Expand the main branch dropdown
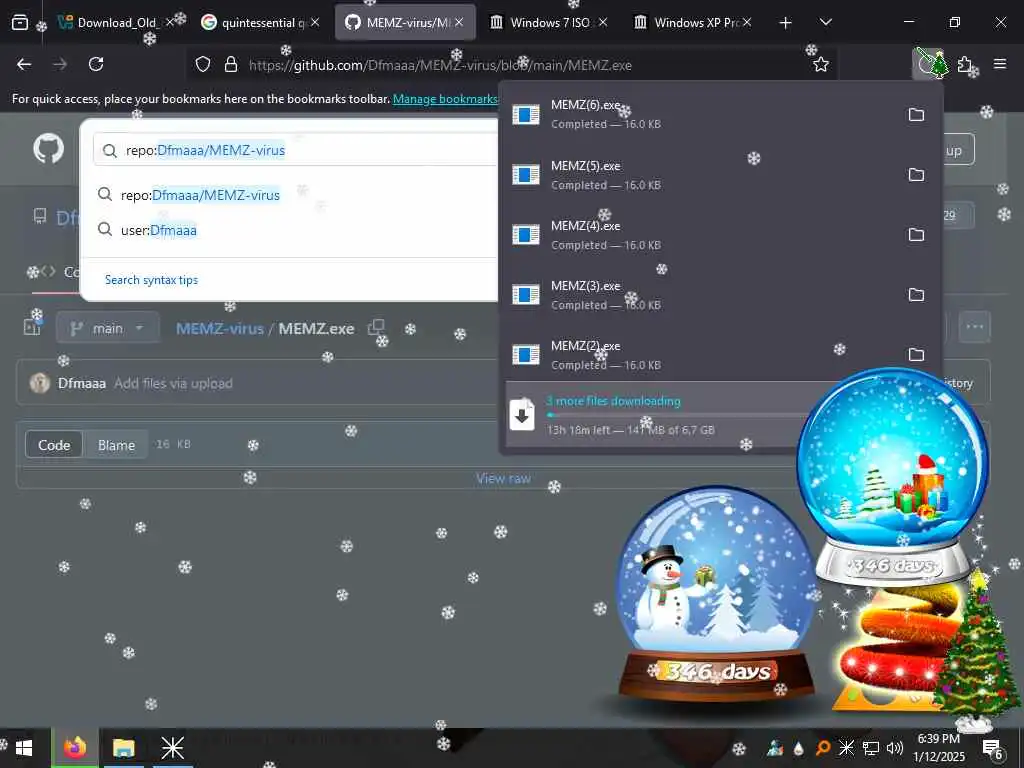 tap(108, 328)
